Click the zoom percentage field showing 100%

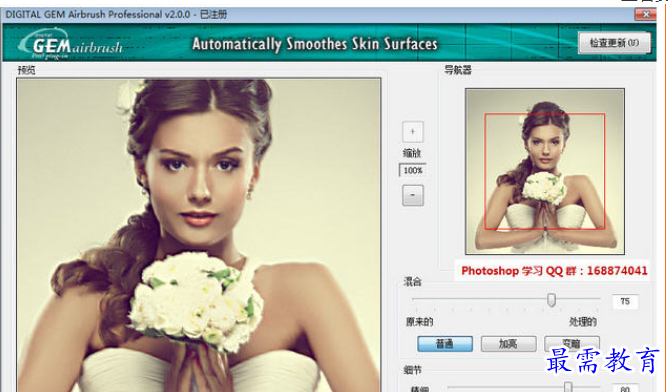pos(412,170)
